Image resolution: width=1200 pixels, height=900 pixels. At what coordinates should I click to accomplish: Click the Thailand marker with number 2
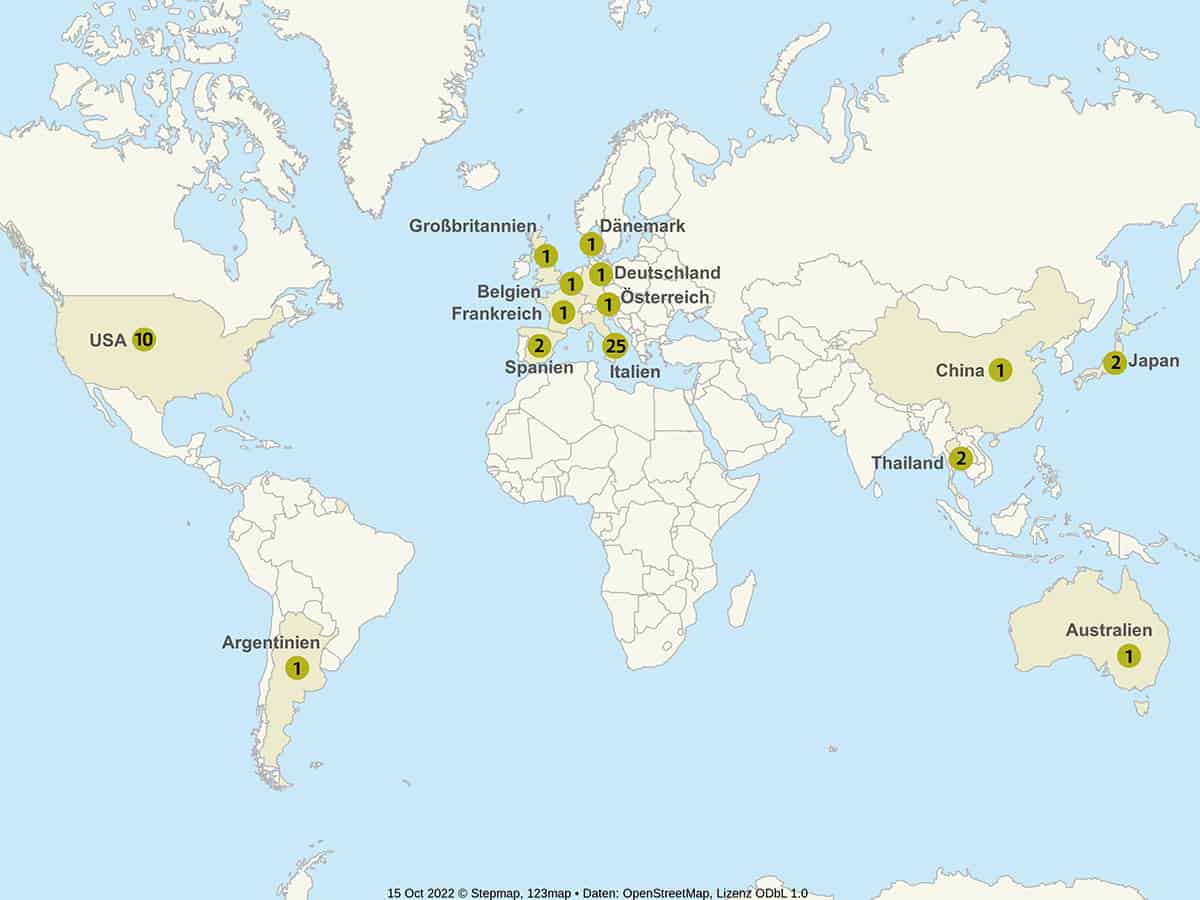coord(960,459)
